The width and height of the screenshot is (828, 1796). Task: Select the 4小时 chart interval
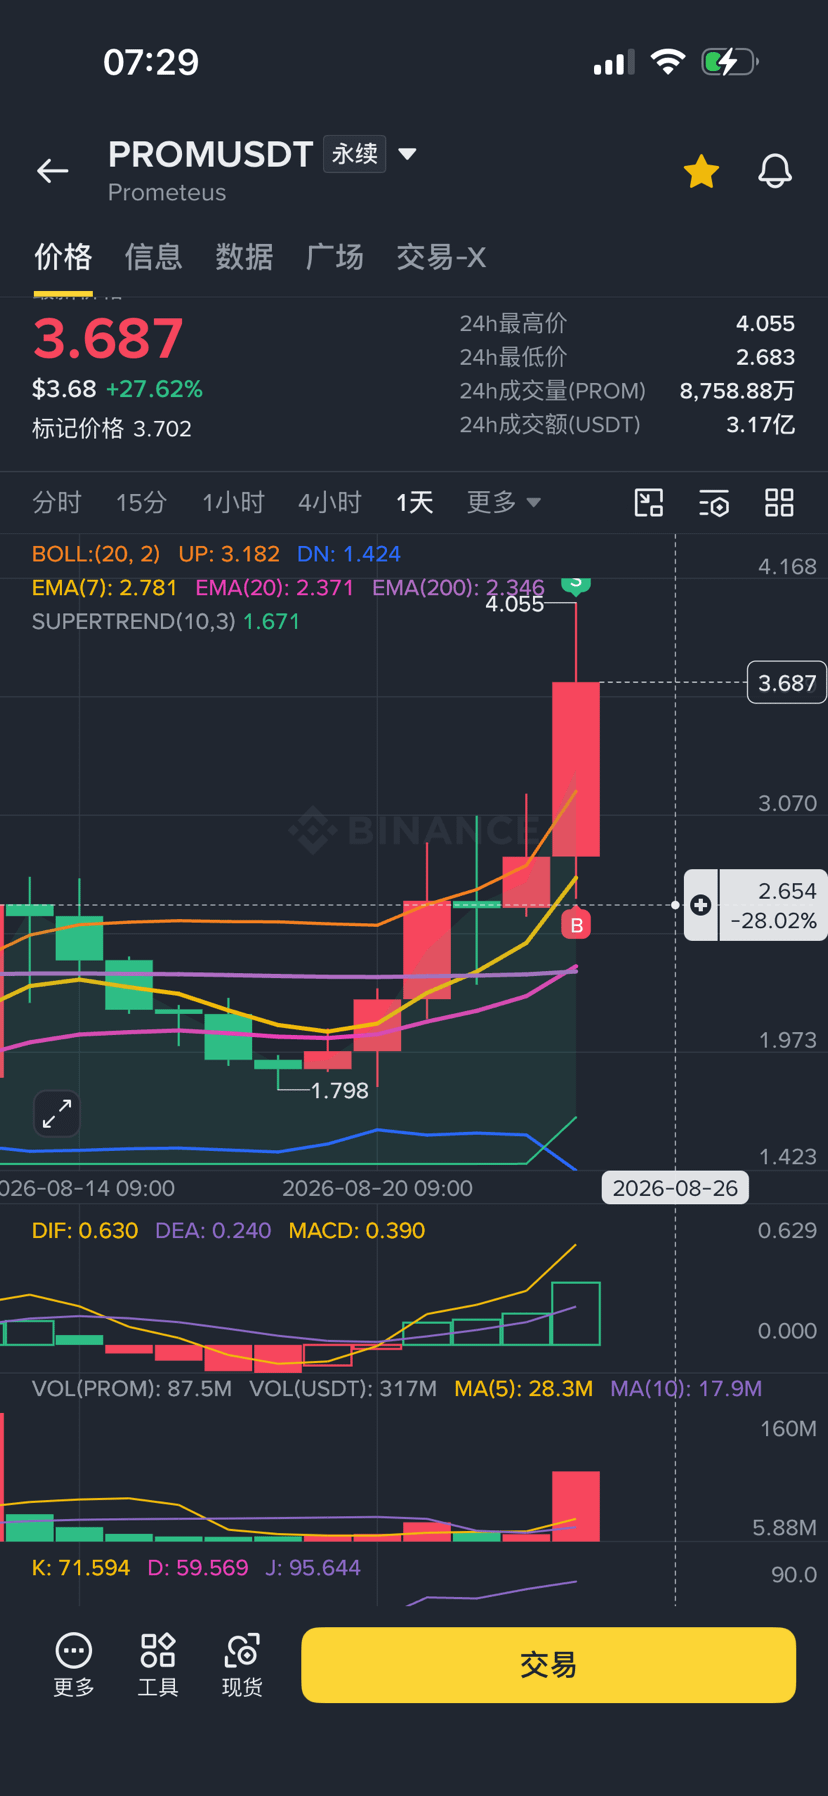click(x=329, y=502)
